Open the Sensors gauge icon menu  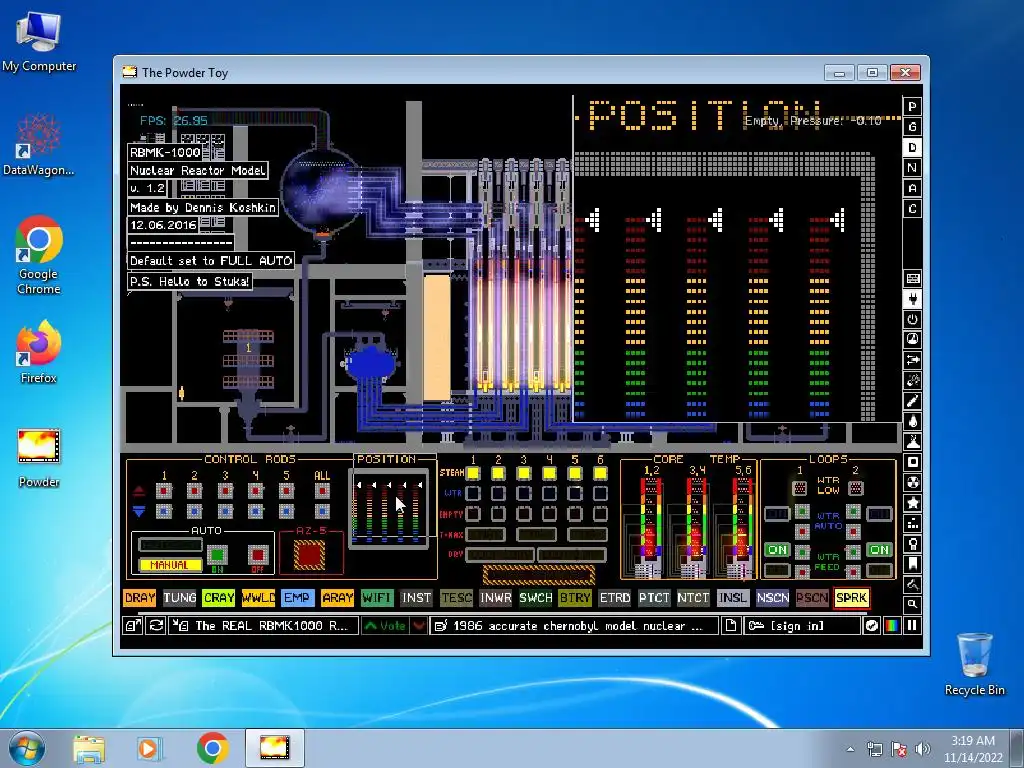point(912,340)
